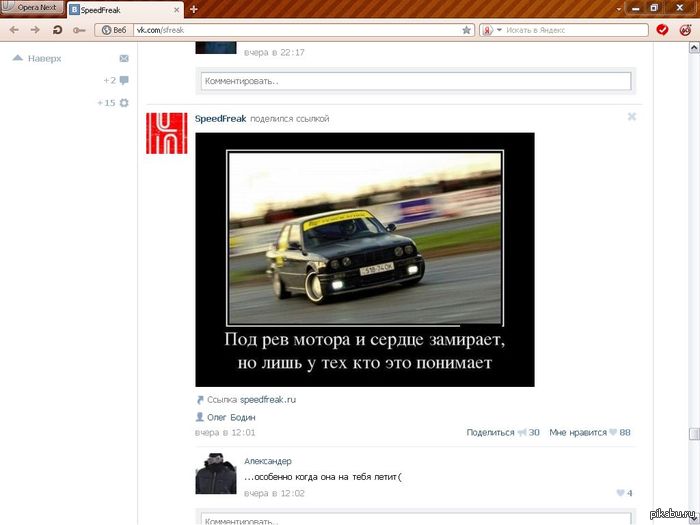Like the post with Мне нравится

[589, 432]
